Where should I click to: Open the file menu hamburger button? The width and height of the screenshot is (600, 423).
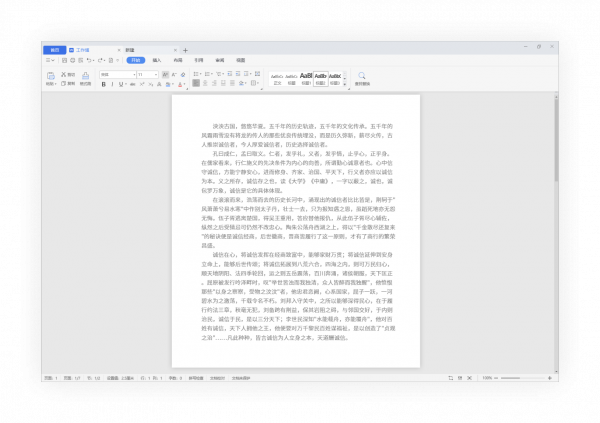(50, 60)
